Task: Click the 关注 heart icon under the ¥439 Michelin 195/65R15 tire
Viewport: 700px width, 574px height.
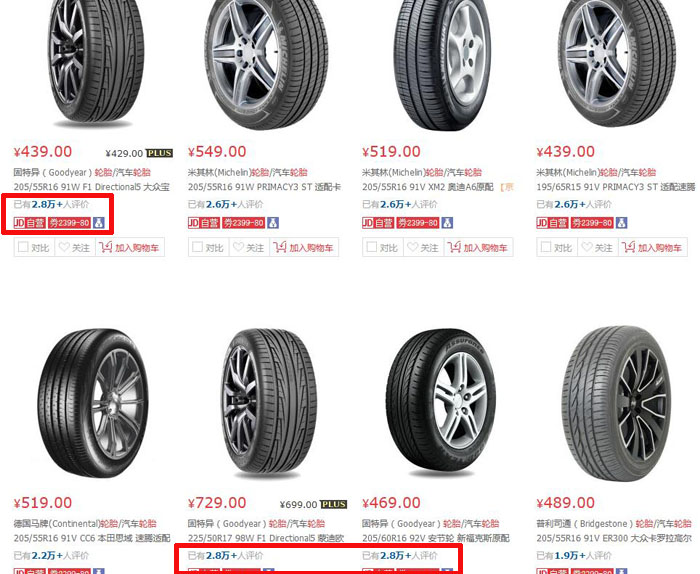Action: 587,247
